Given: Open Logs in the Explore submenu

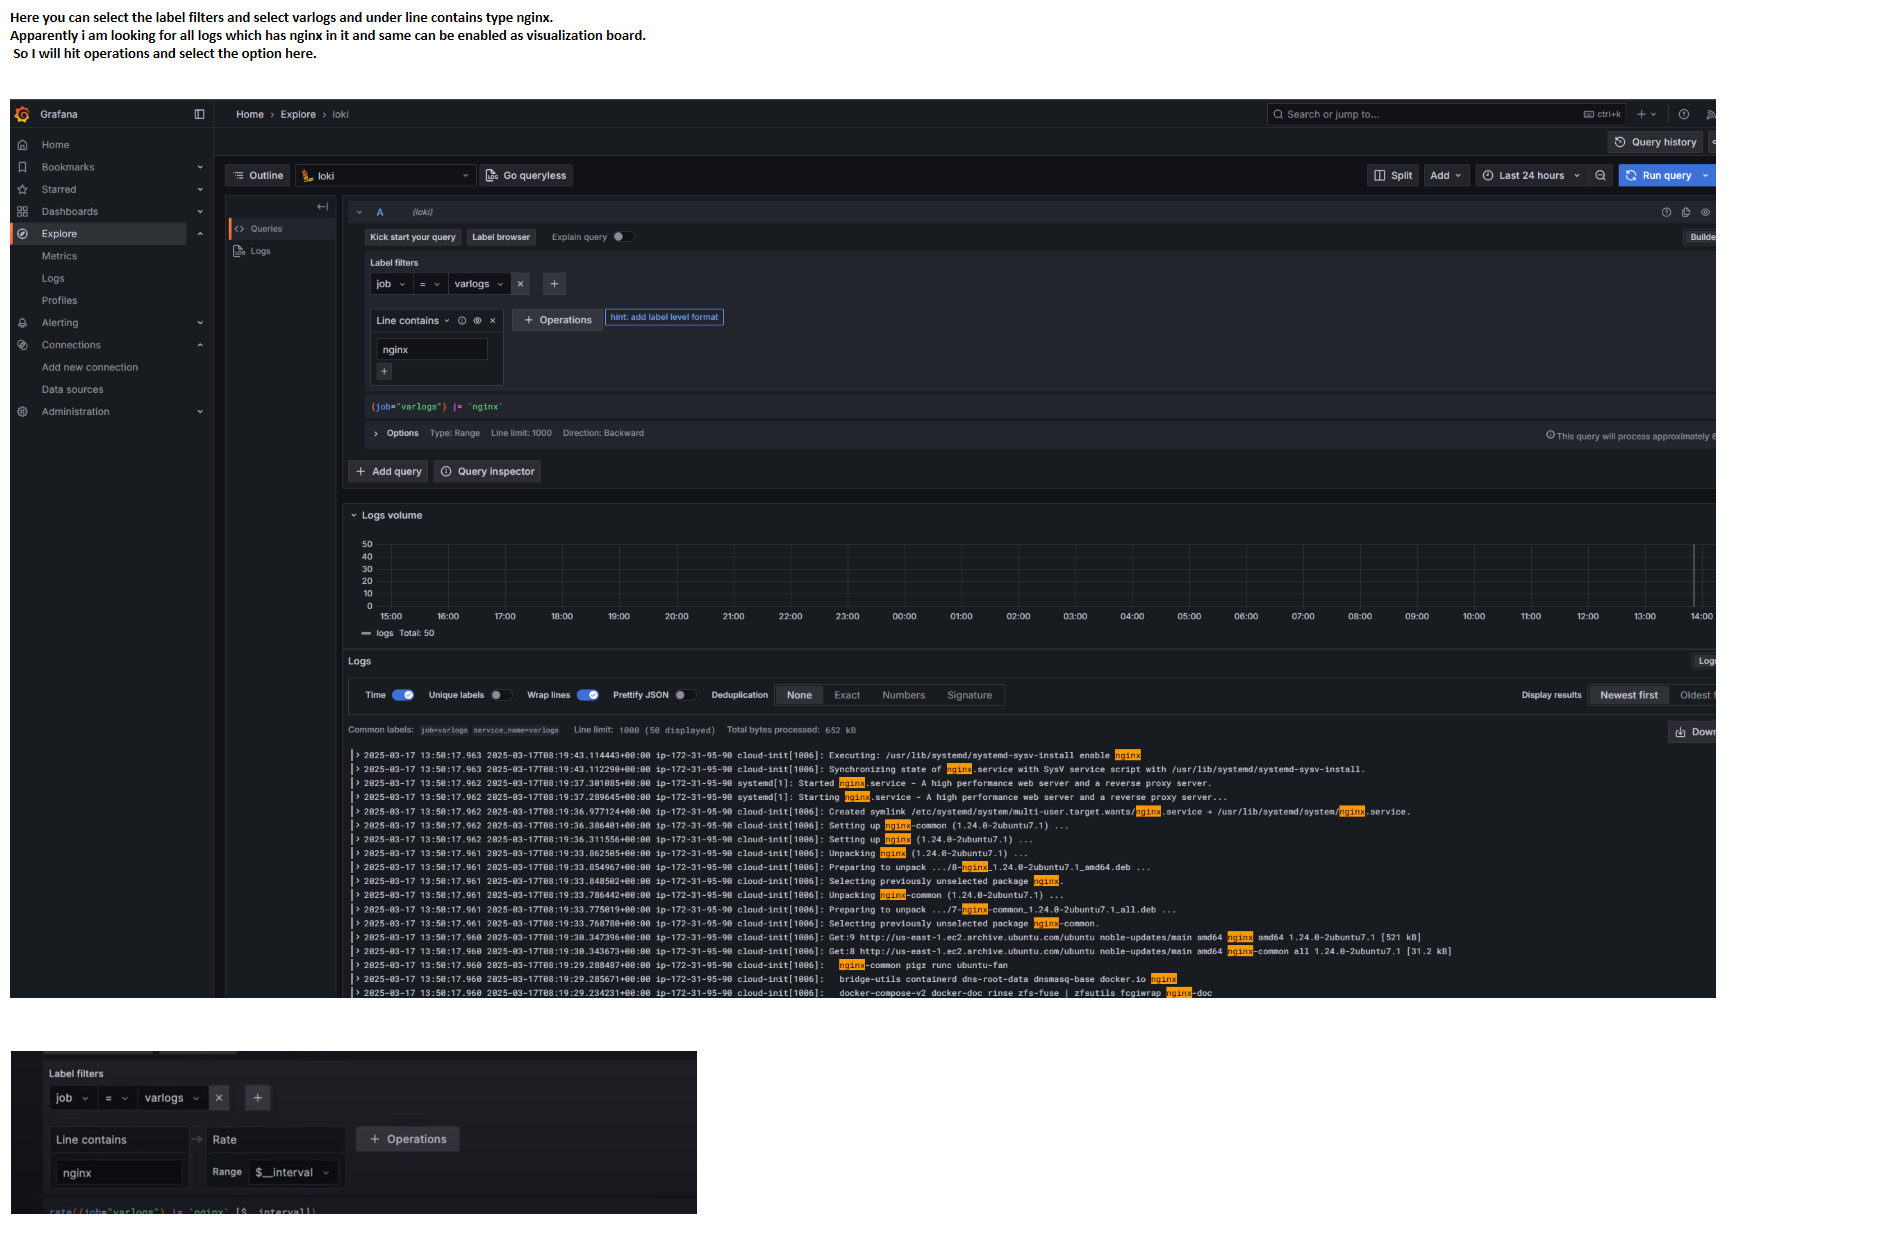Looking at the screenshot, I should pos(53,278).
